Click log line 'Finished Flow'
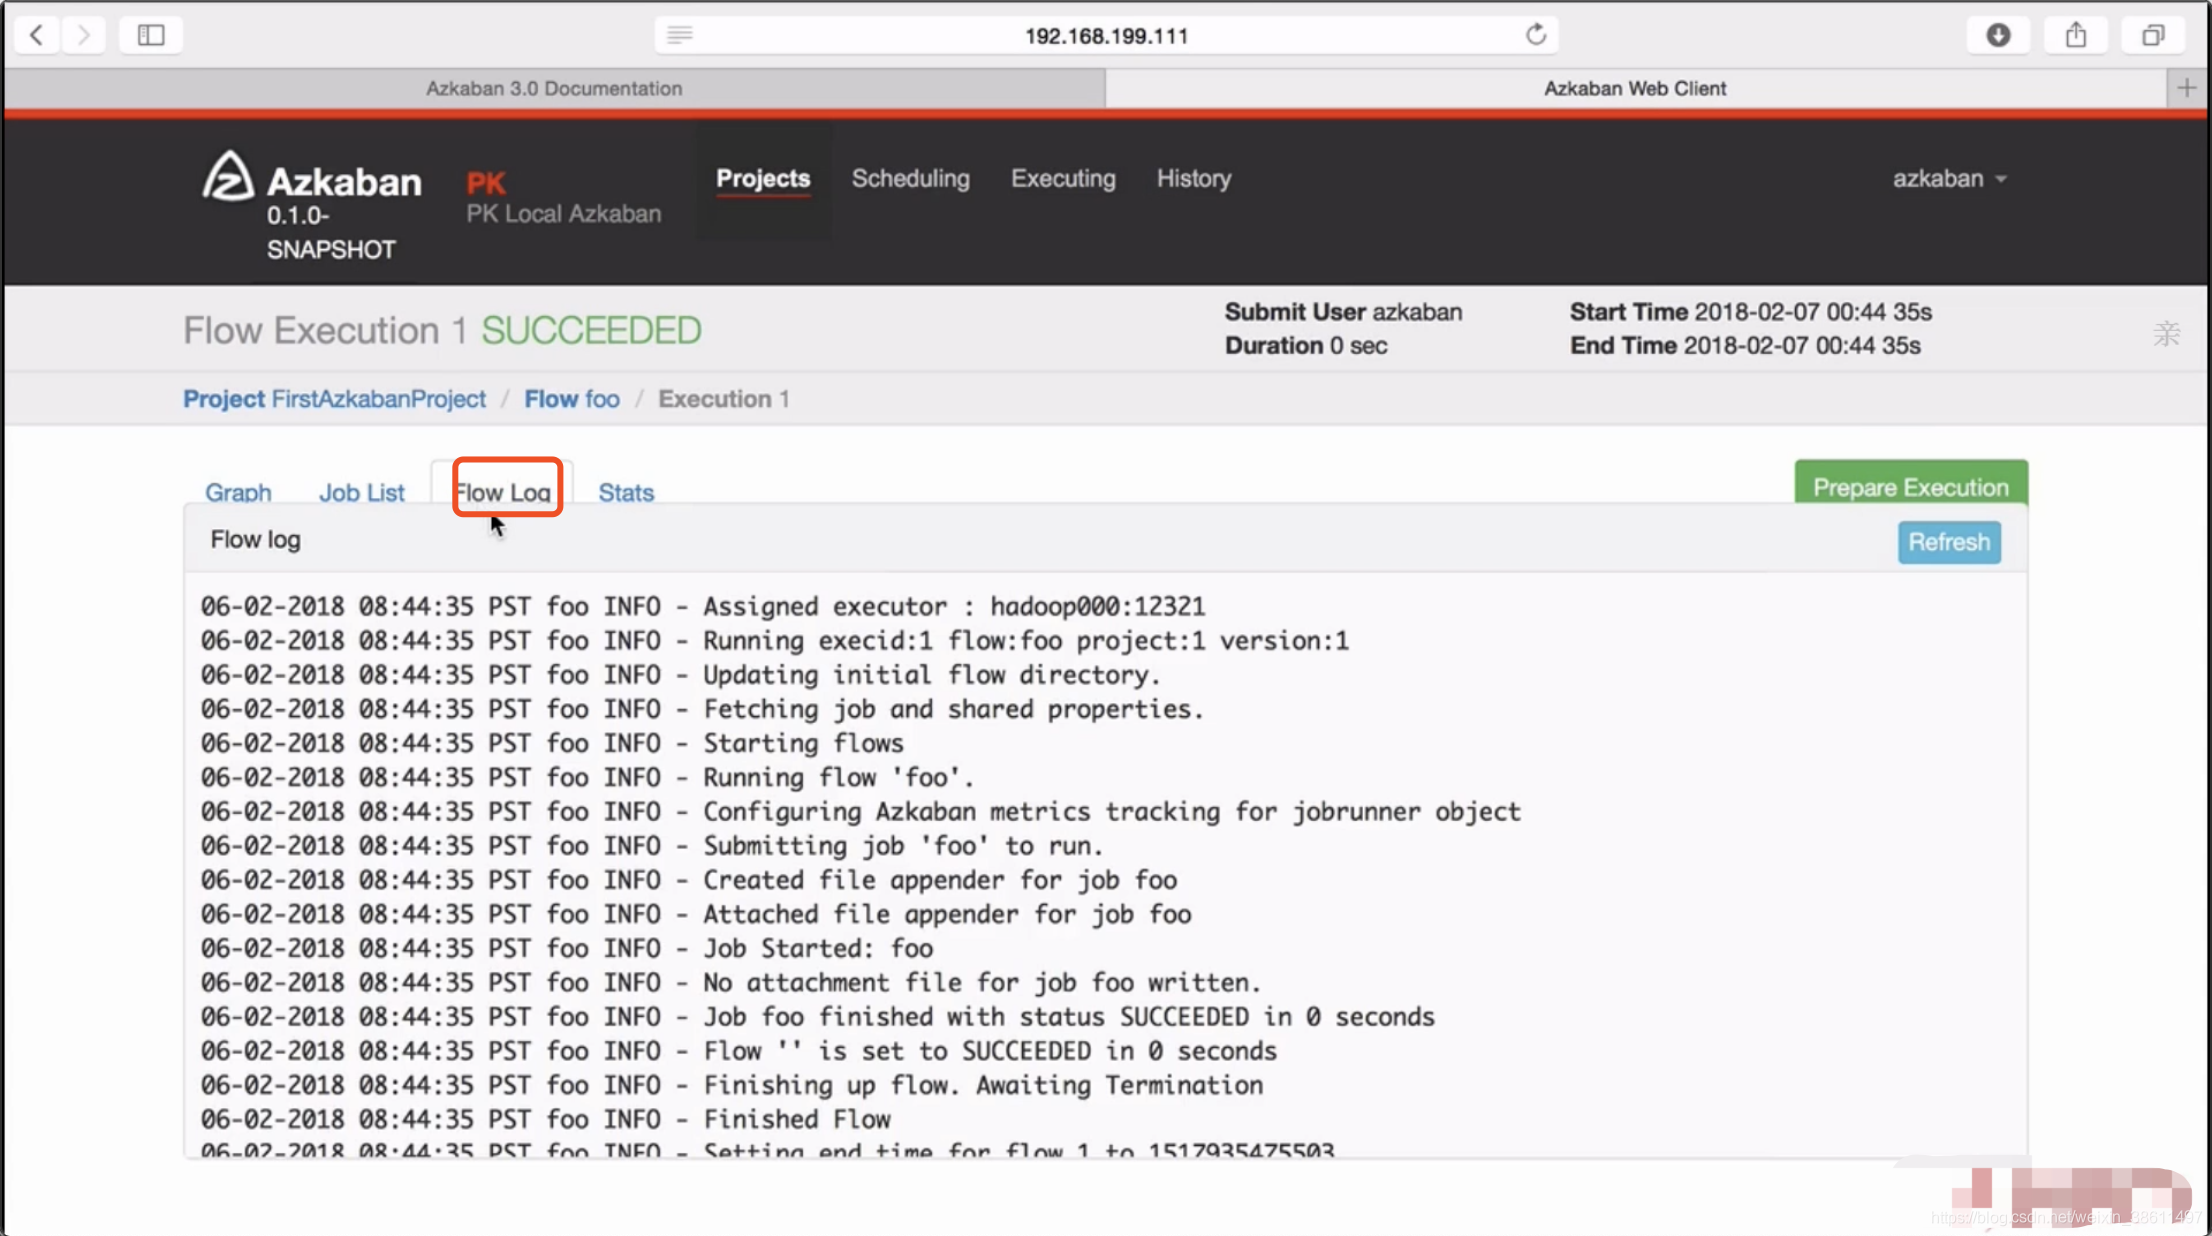This screenshot has height=1236, width=2212. [546, 1118]
